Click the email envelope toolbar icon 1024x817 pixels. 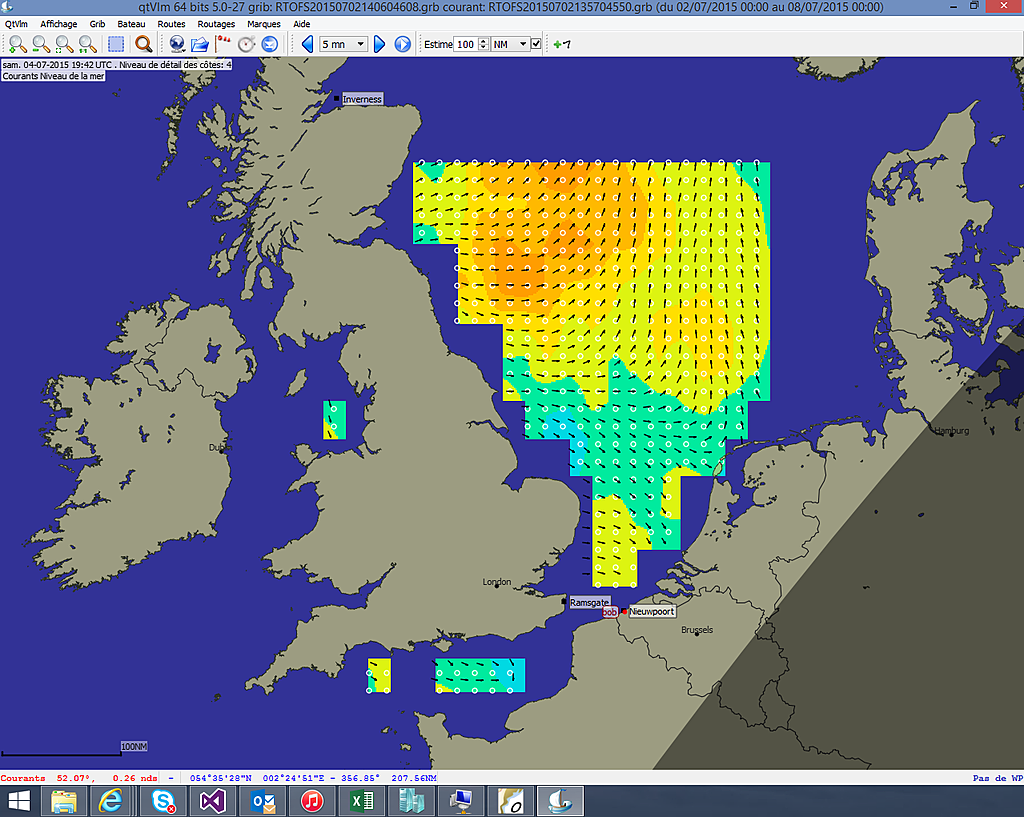pyautogui.click(x=269, y=44)
